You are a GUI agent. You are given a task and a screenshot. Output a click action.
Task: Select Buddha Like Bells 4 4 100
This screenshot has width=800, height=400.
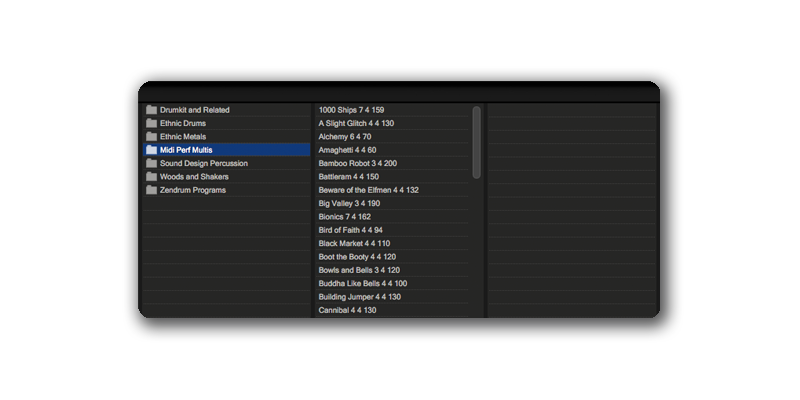[x=362, y=283]
